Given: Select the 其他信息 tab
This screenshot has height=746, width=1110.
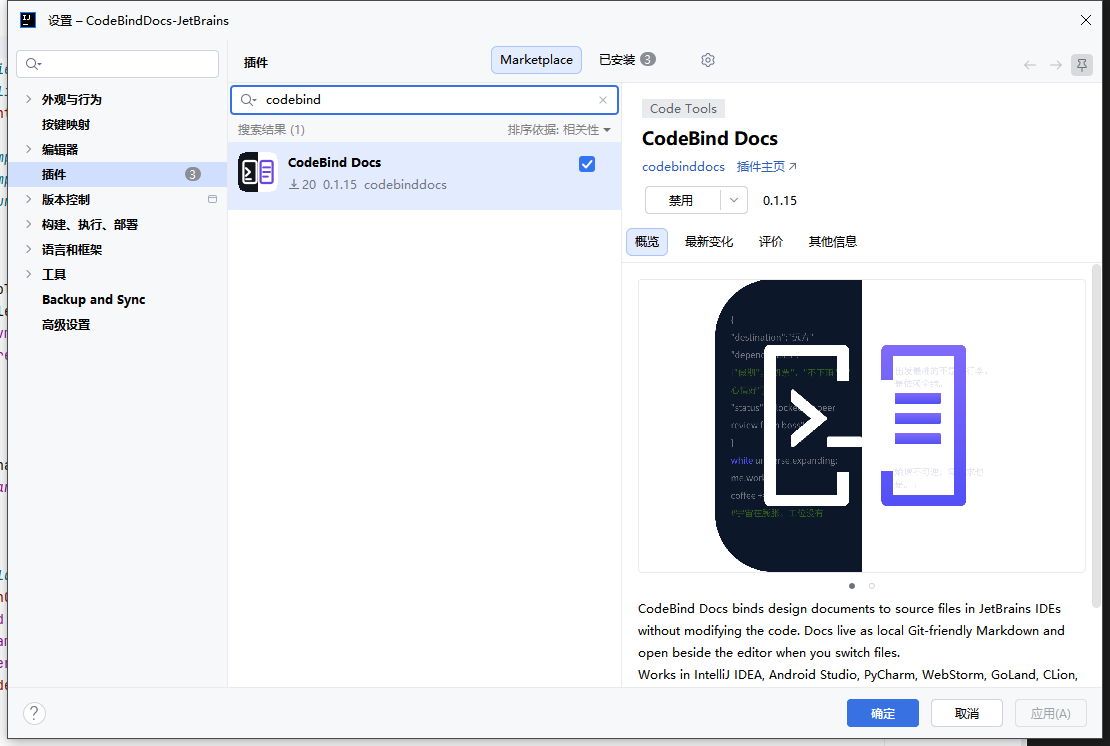Looking at the screenshot, I should pos(832,242).
